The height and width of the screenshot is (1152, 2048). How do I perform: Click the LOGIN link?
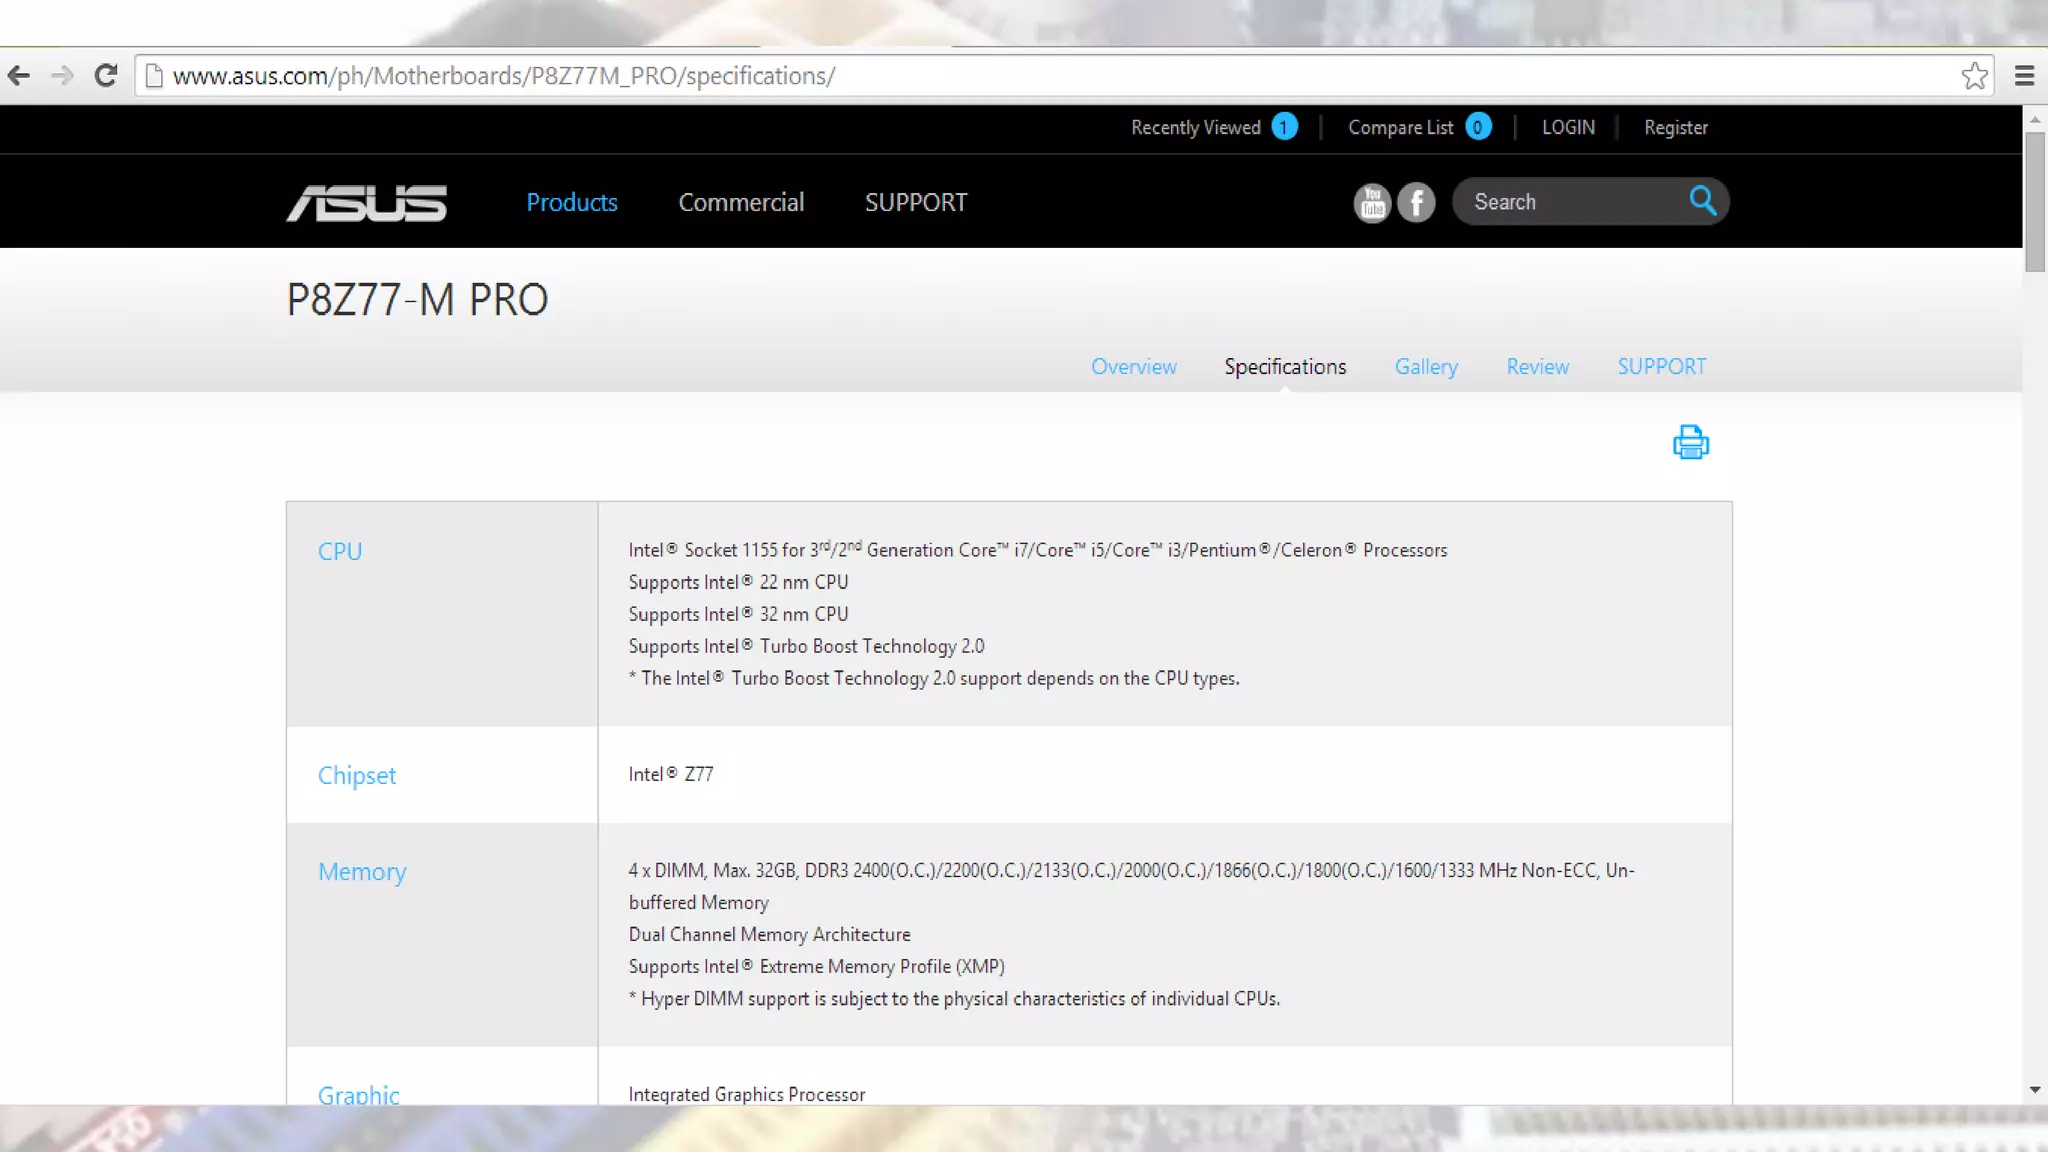pos(1568,127)
